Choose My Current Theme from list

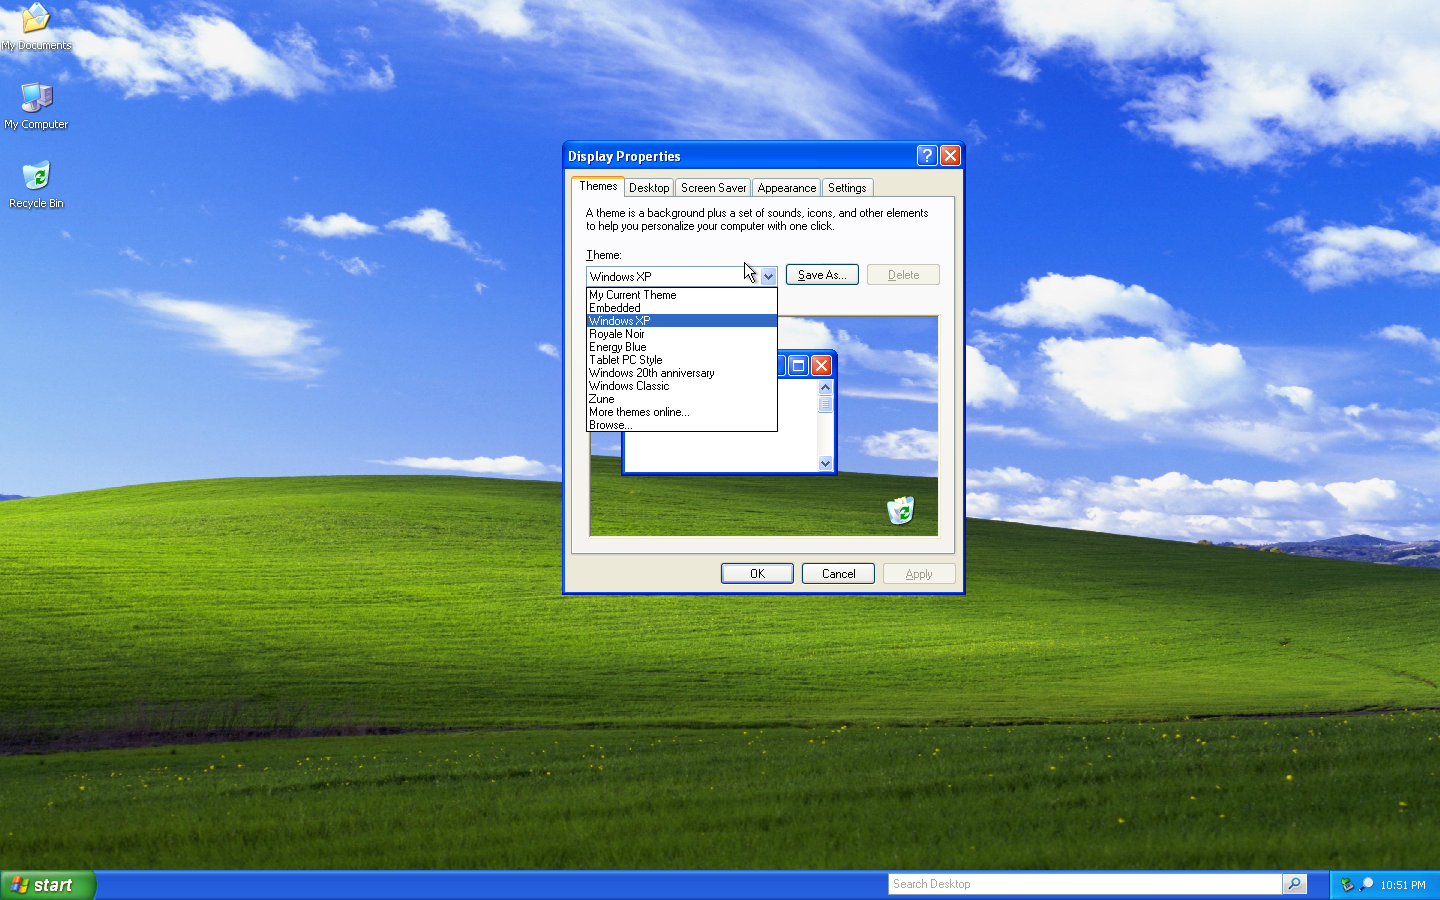coord(681,295)
